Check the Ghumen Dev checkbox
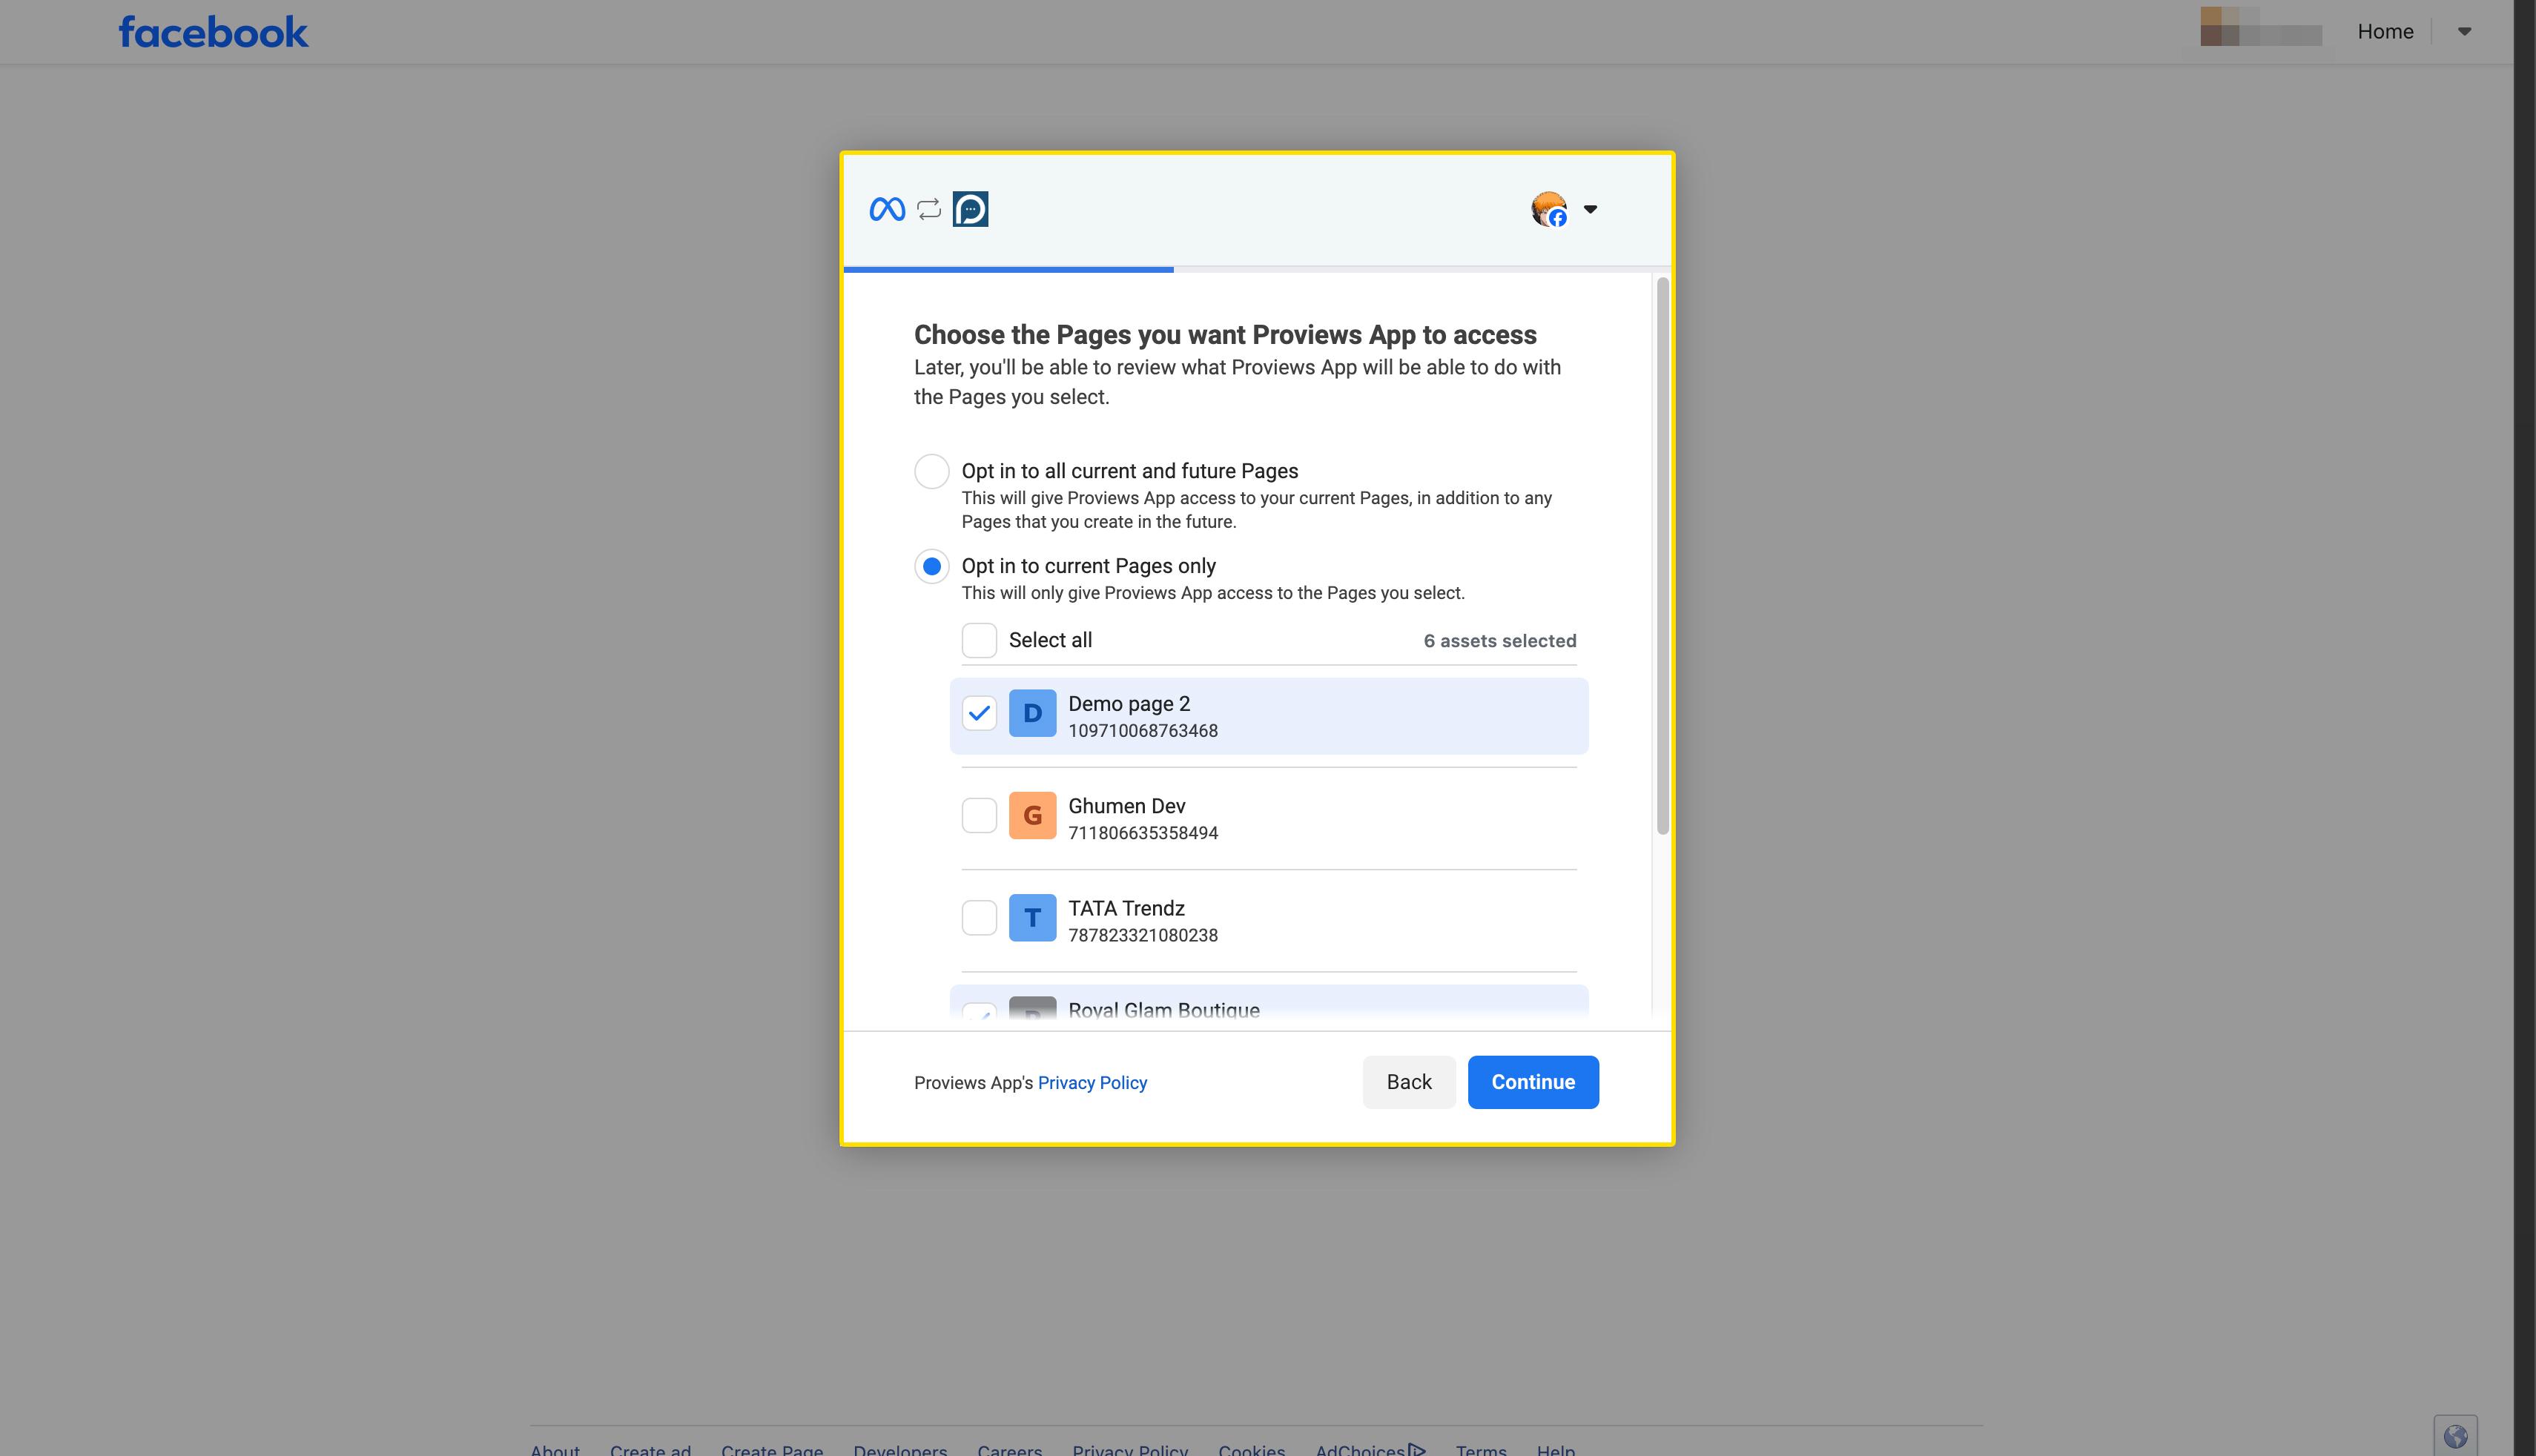 click(979, 816)
